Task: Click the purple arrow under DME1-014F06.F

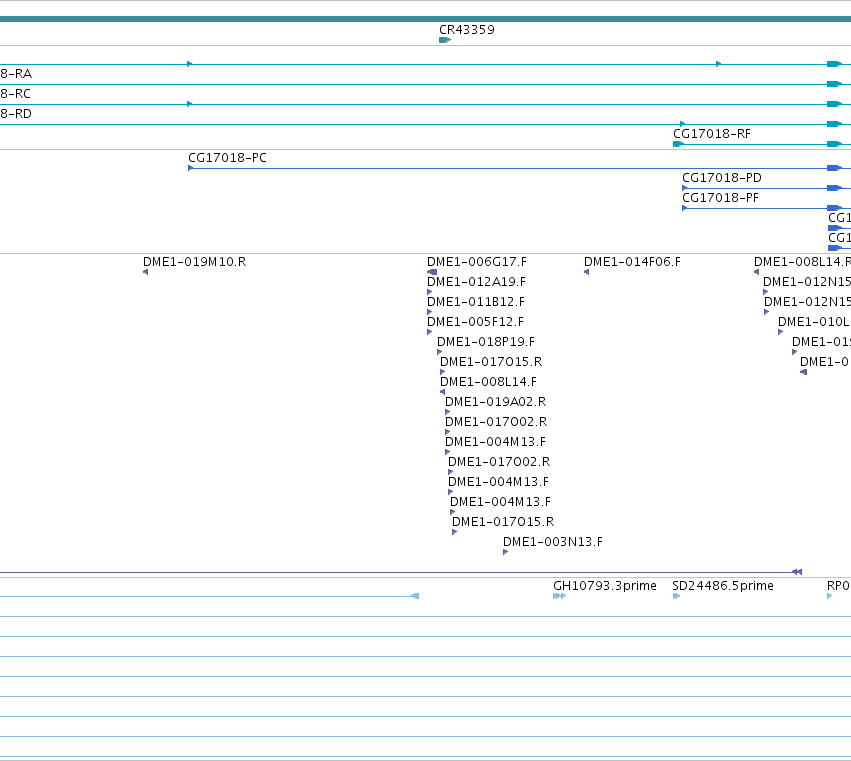Action: pyautogui.click(x=587, y=272)
